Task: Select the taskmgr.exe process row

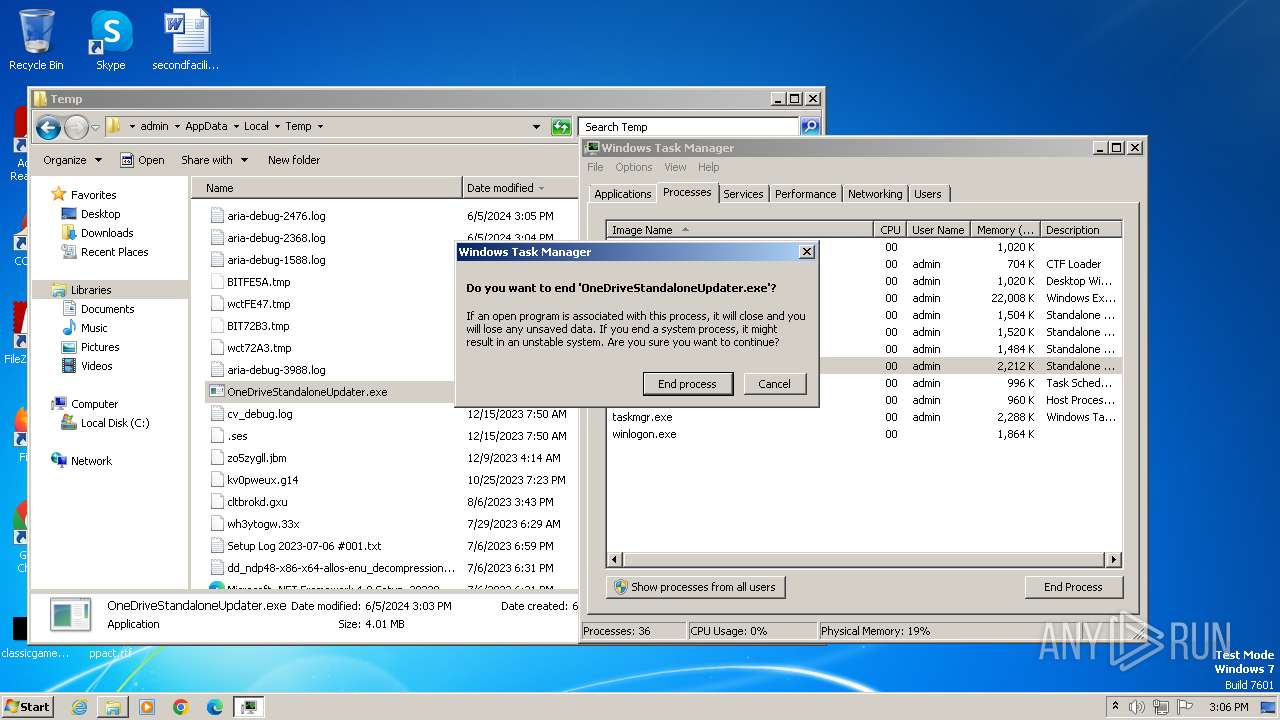Action: 864,417
